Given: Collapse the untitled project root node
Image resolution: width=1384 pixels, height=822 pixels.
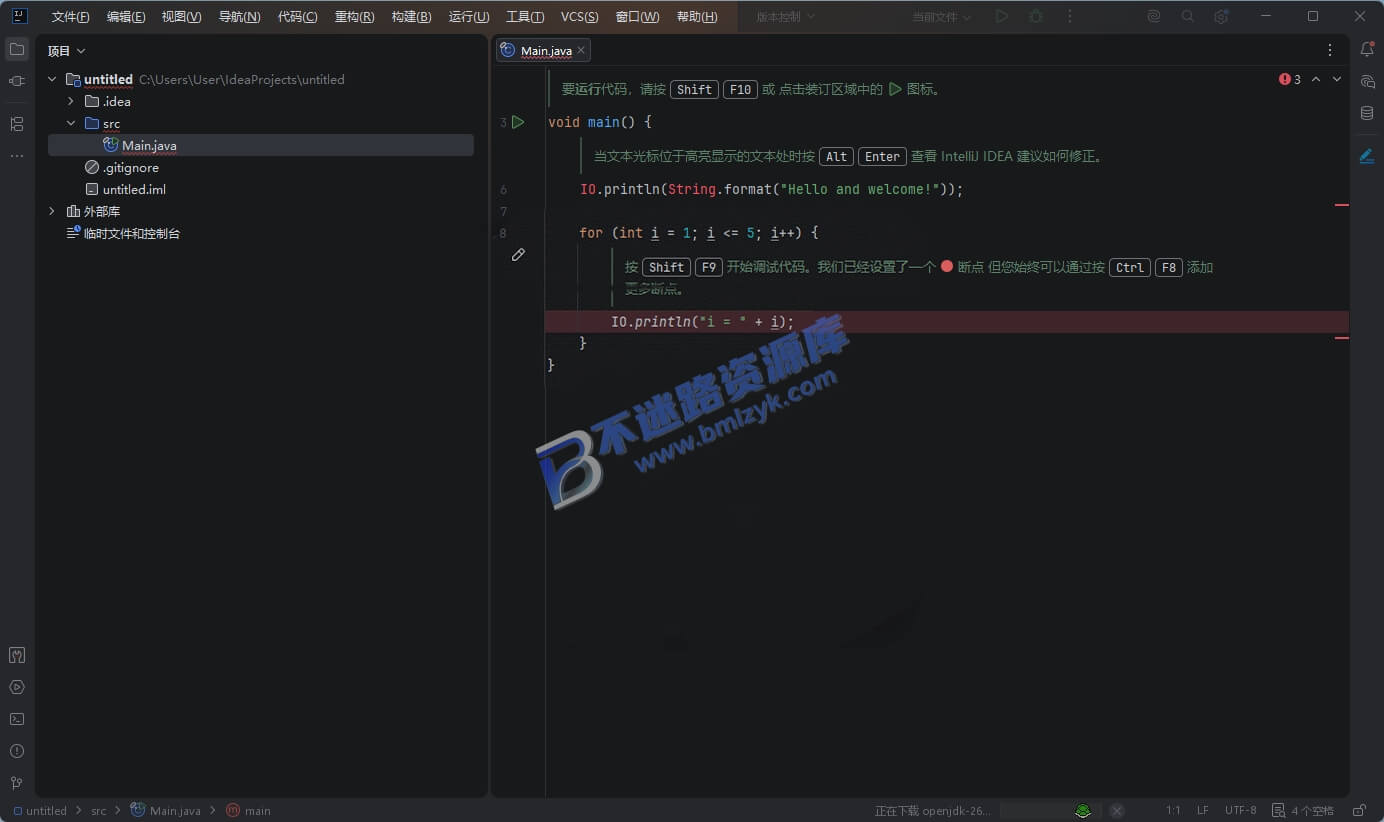Looking at the screenshot, I should coord(52,79).
